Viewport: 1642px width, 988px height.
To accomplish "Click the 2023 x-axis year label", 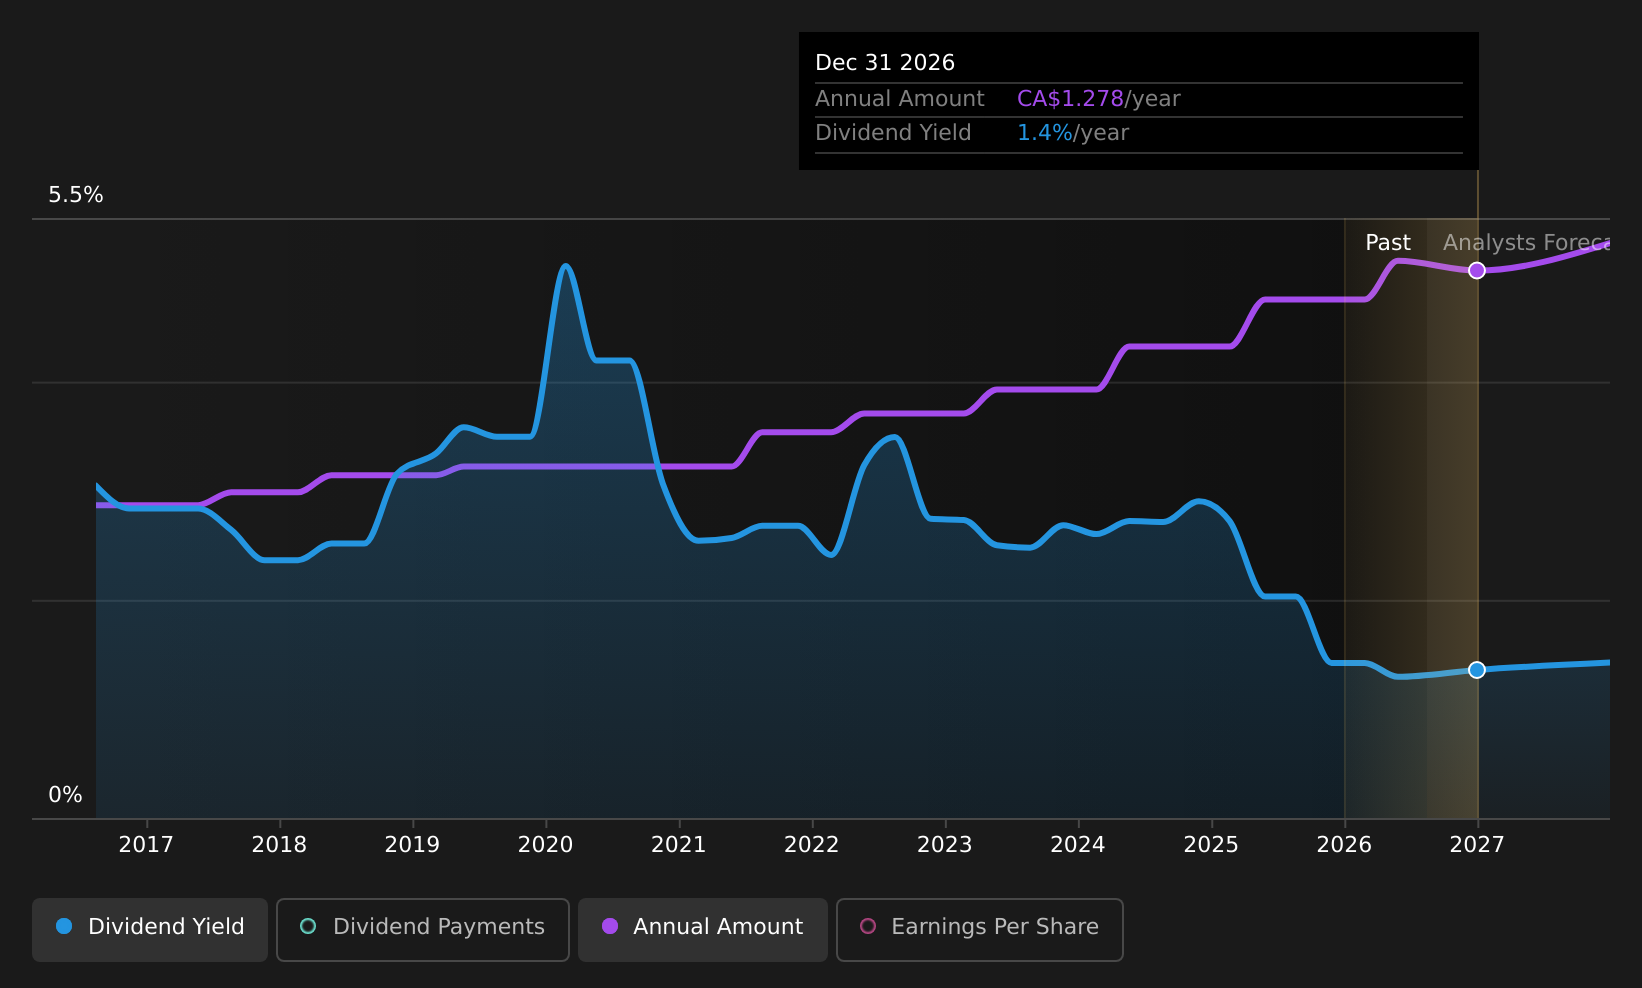I will click(945, 845).
